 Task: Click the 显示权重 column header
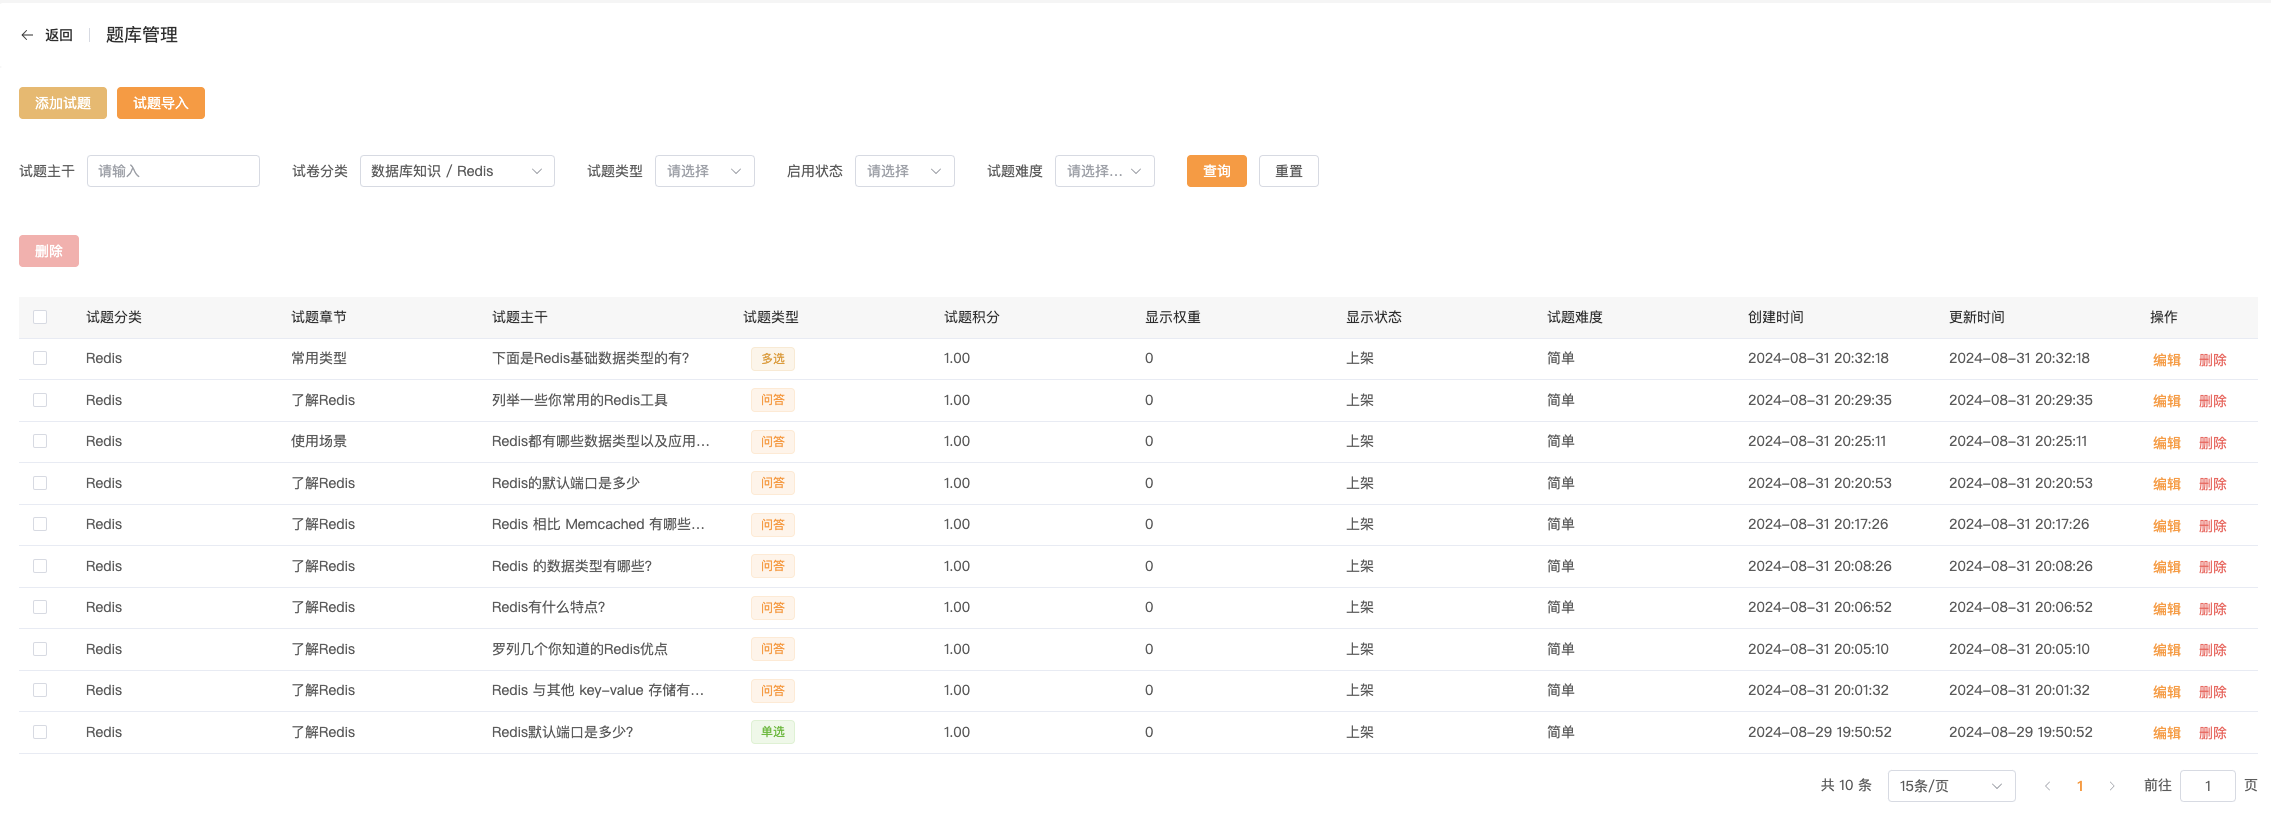(x=1173, y=317)
